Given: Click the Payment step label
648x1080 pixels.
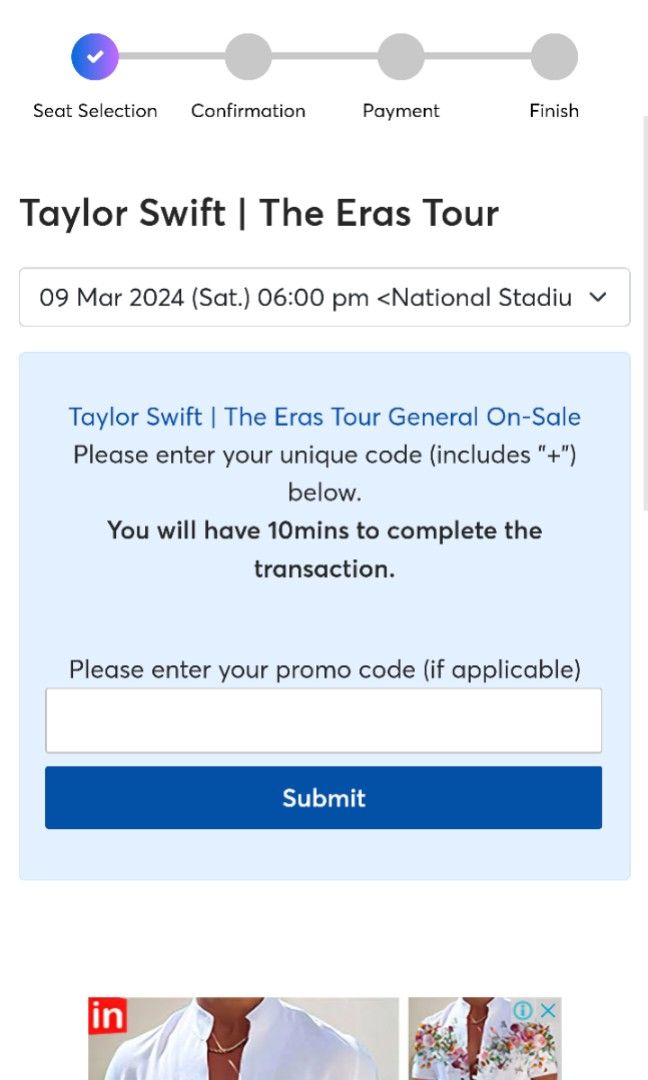Looking at the screenshot, I should pyautogui.click(x=400, y=110).
